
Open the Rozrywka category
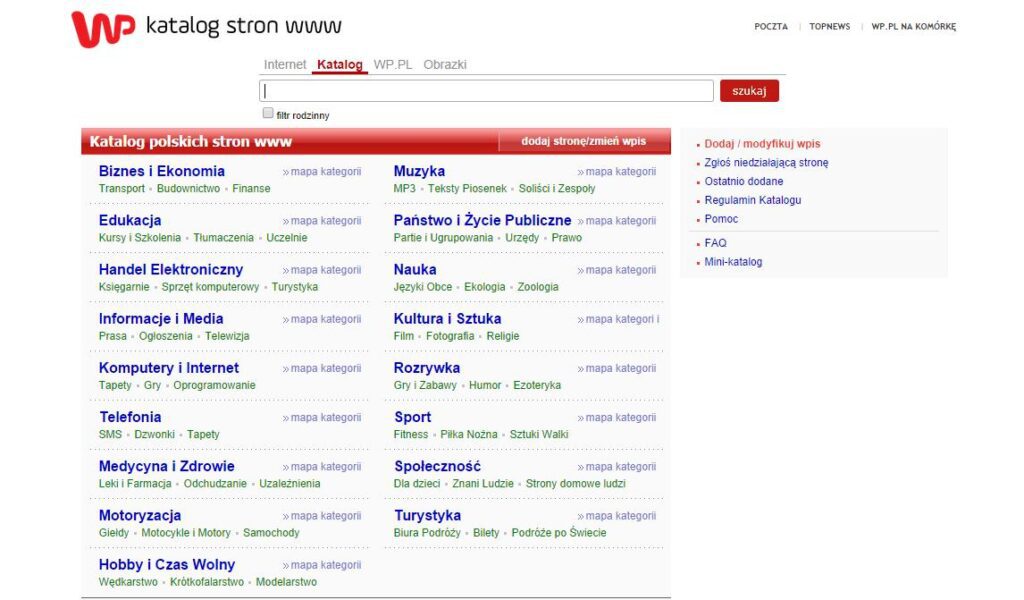click(x=426, y=368)
